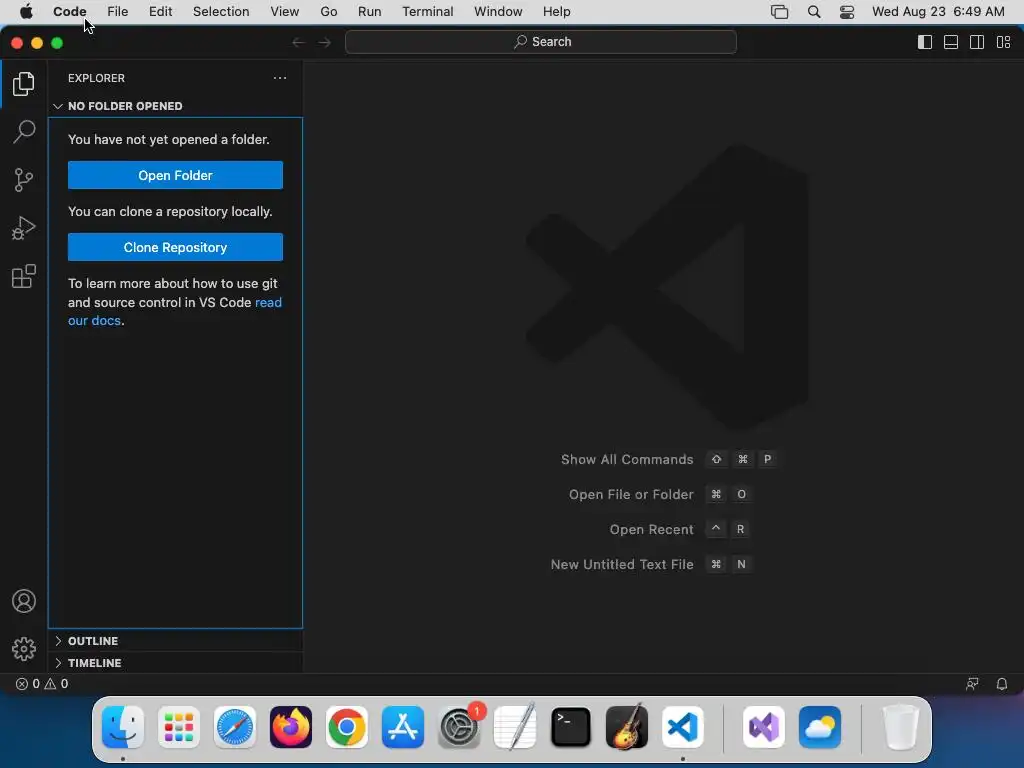Launch Terminal from the Dock
Viewport: 1024px width, 768px height.
tap(571, 727)
